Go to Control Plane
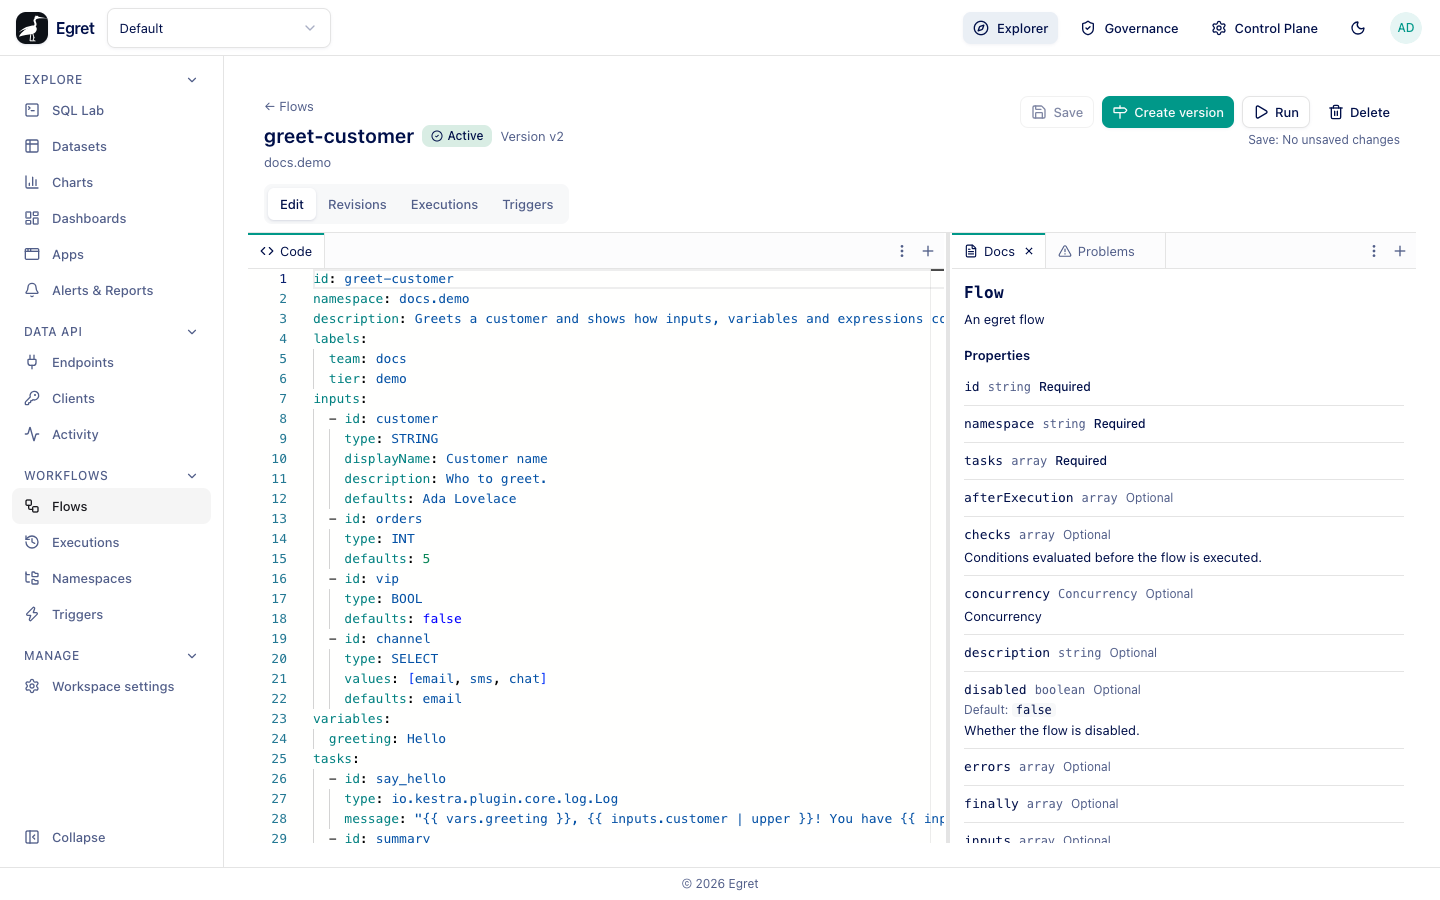 pos(1265,28)
